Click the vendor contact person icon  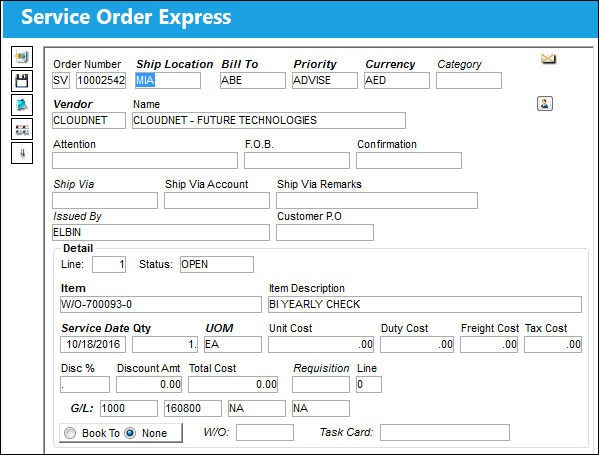545,104
